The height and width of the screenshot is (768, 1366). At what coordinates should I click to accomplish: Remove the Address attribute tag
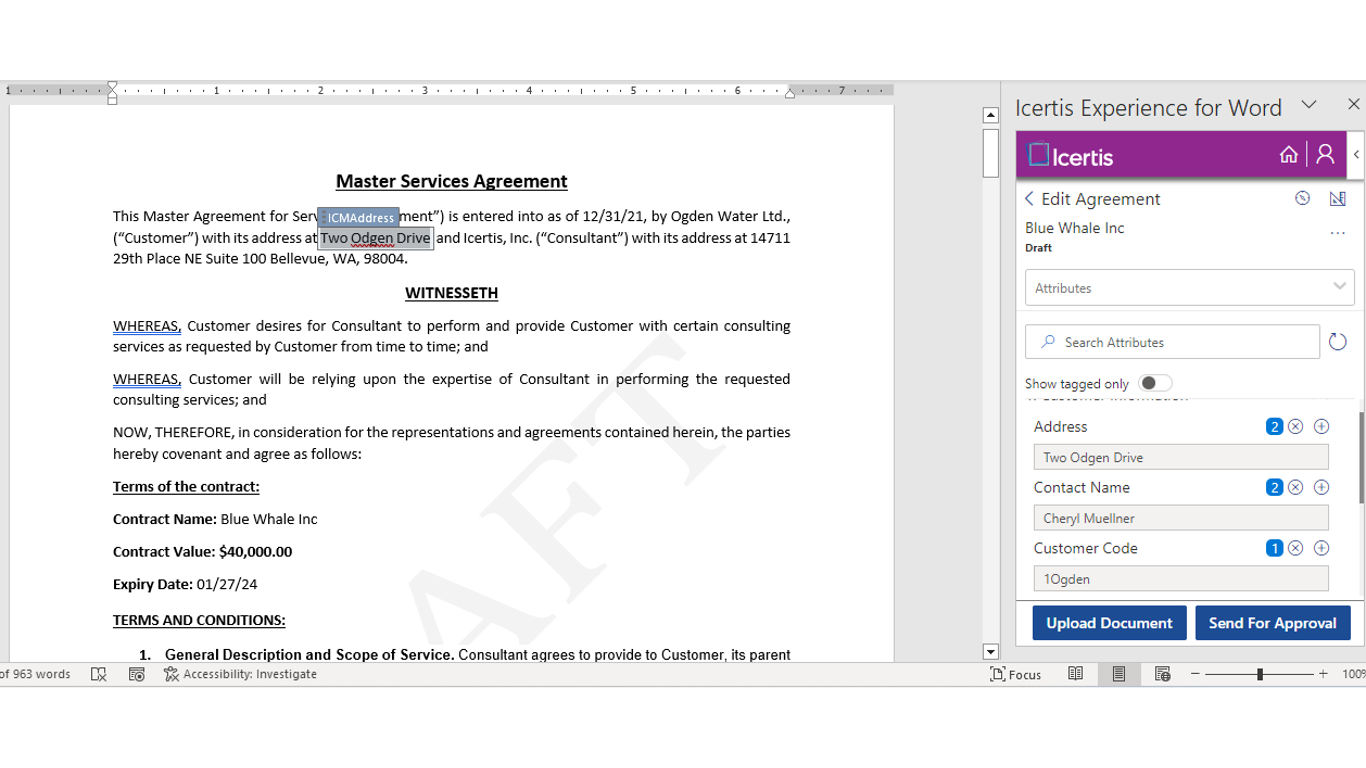pyautogui.click(x=1296, y=427)
